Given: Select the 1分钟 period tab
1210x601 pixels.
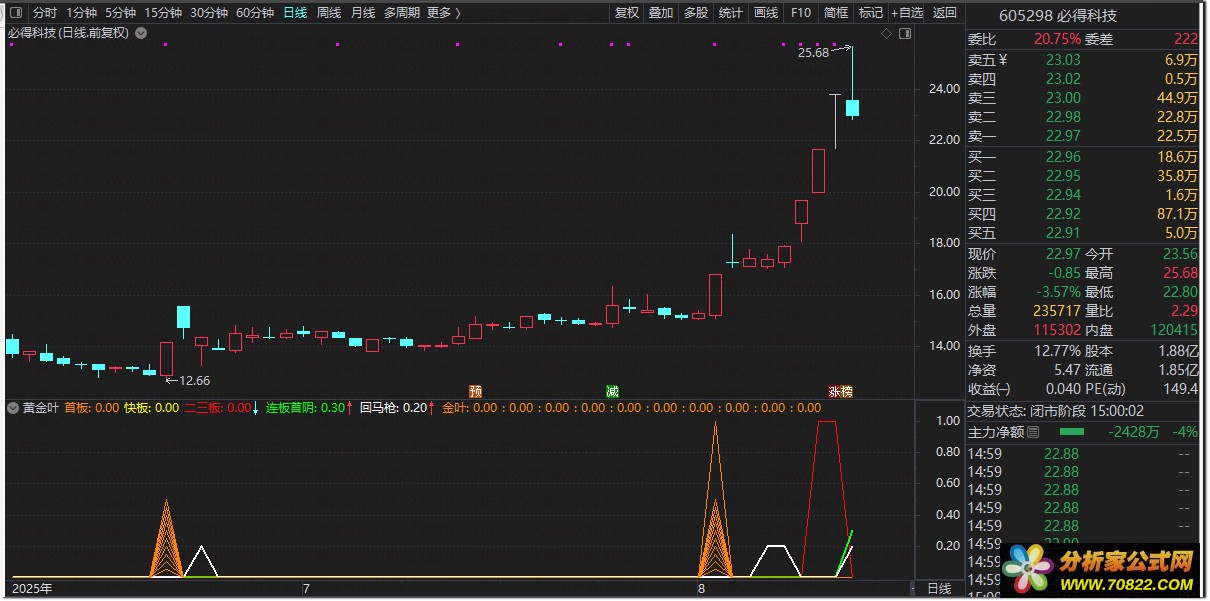Looking at the screenshot, I should point(82,13).
